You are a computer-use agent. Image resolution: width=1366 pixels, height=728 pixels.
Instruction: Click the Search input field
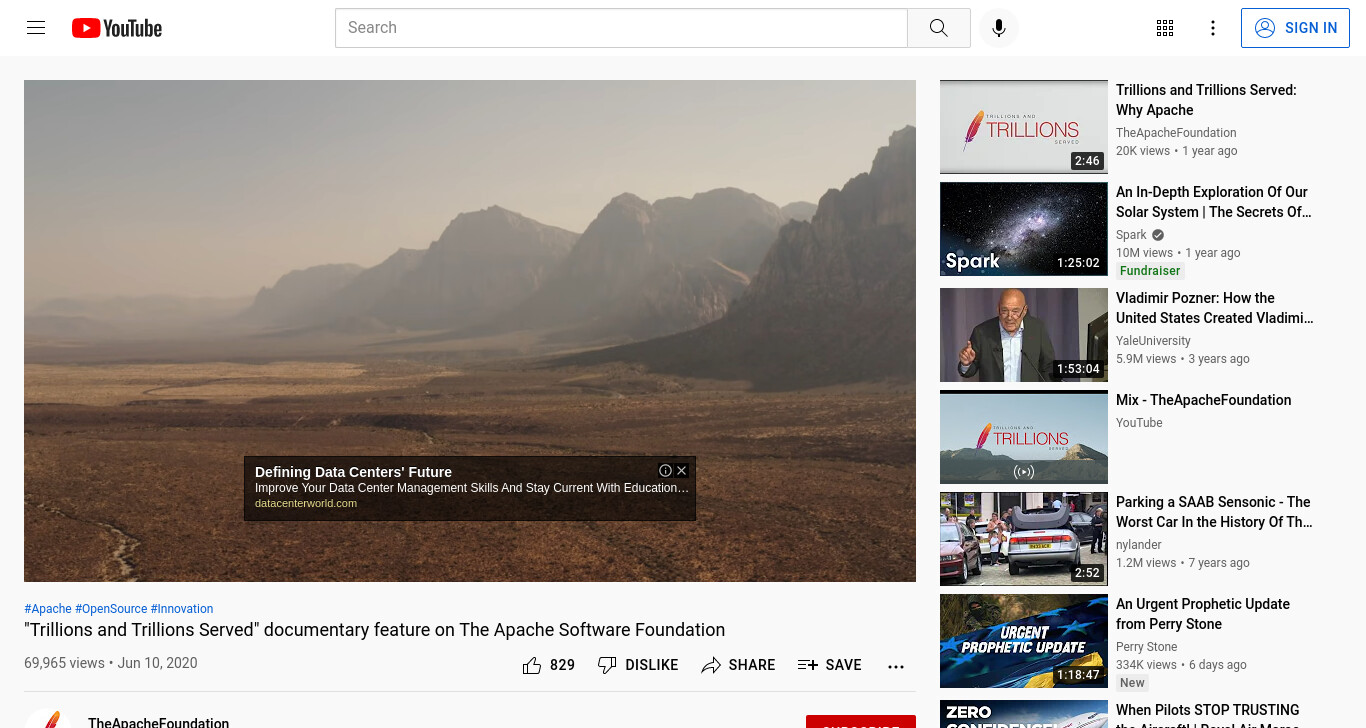click(x=621, y=28)
